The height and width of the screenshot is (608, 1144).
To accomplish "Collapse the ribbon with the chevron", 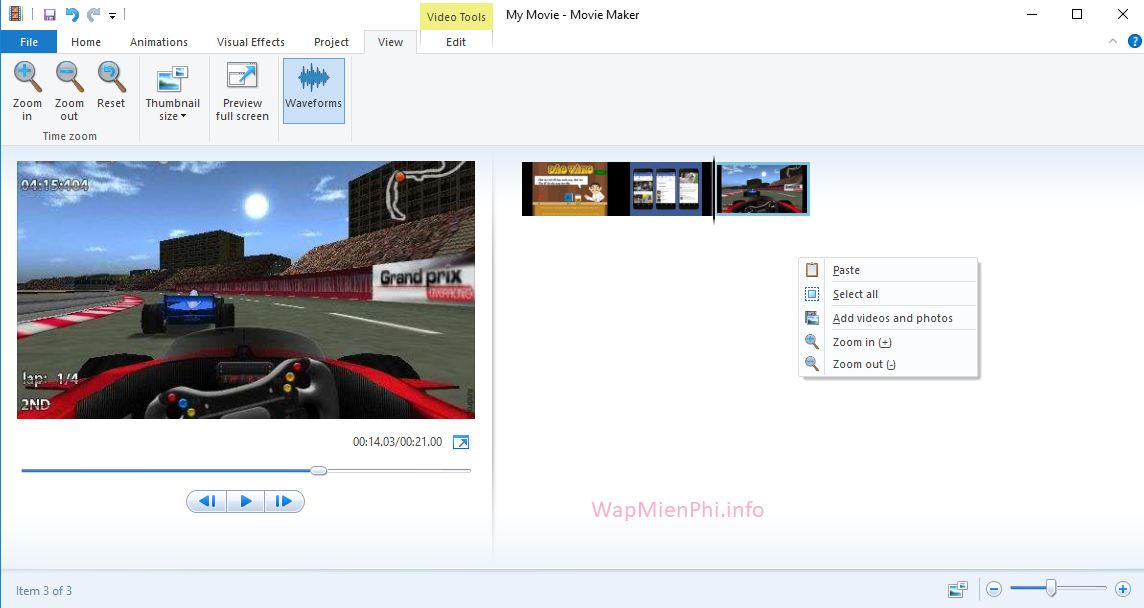I will point(1113,42).
